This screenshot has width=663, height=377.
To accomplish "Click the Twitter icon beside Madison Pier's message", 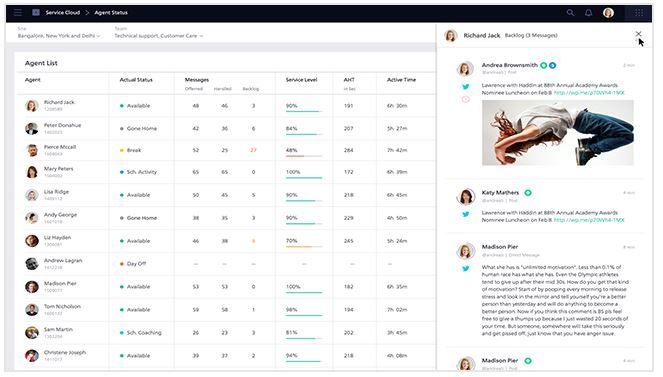I will tap(466, 268).
